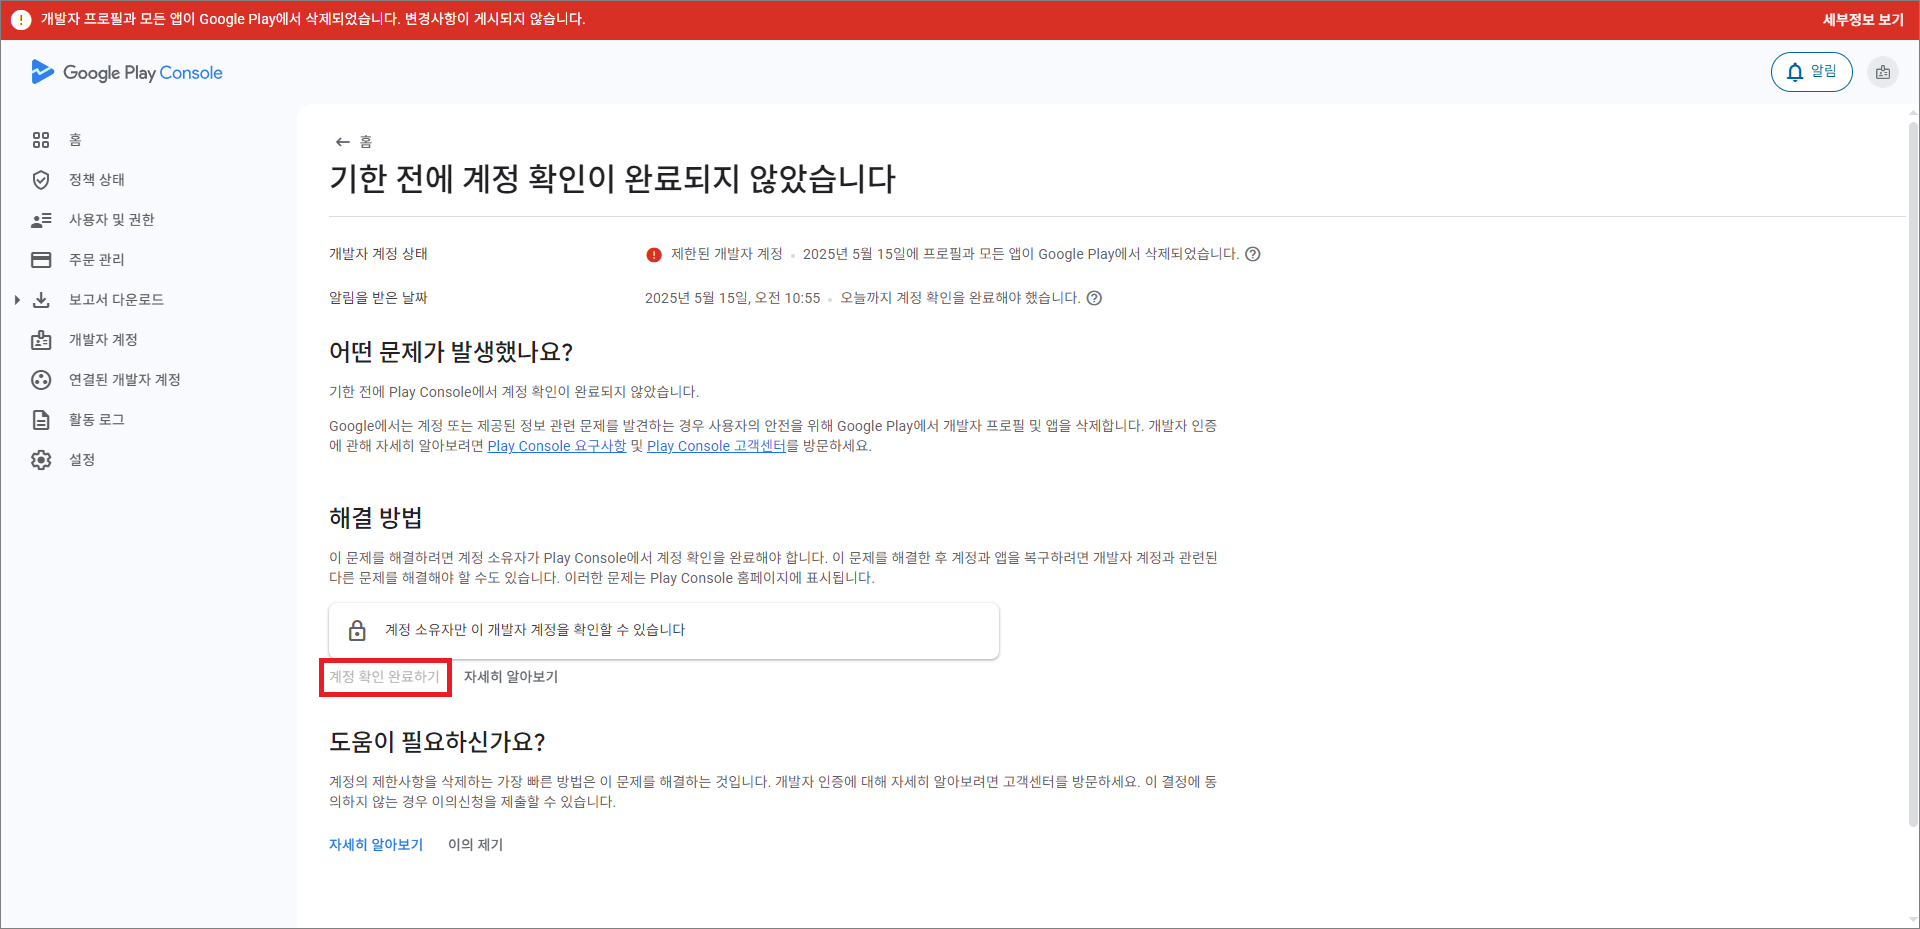Screen dimensions: 1920x929
Task: Click the 계정 확인 완료하기 button
Action: pyautogui.click(x=385, y=677)
